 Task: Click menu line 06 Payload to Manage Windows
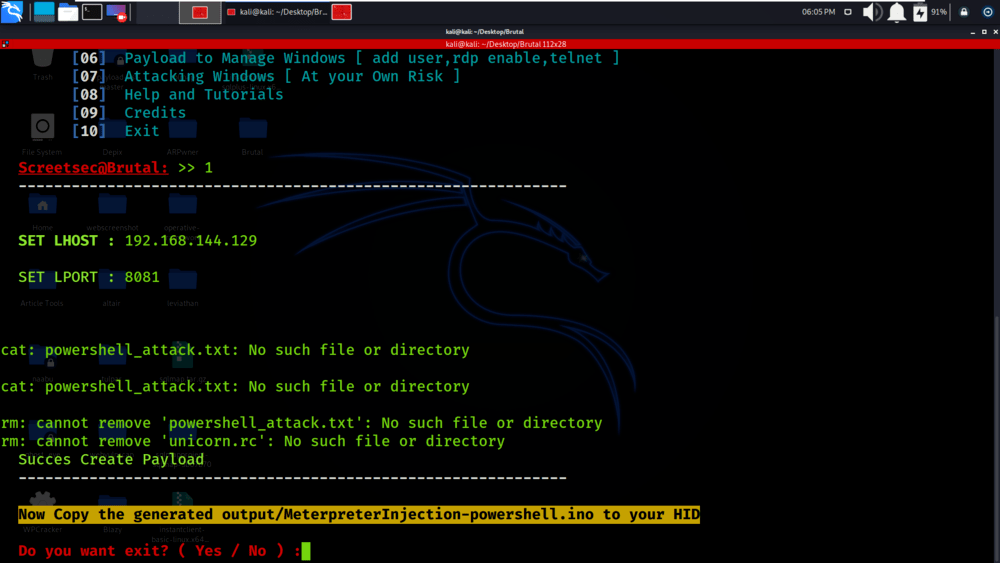[x=346, y=58]
